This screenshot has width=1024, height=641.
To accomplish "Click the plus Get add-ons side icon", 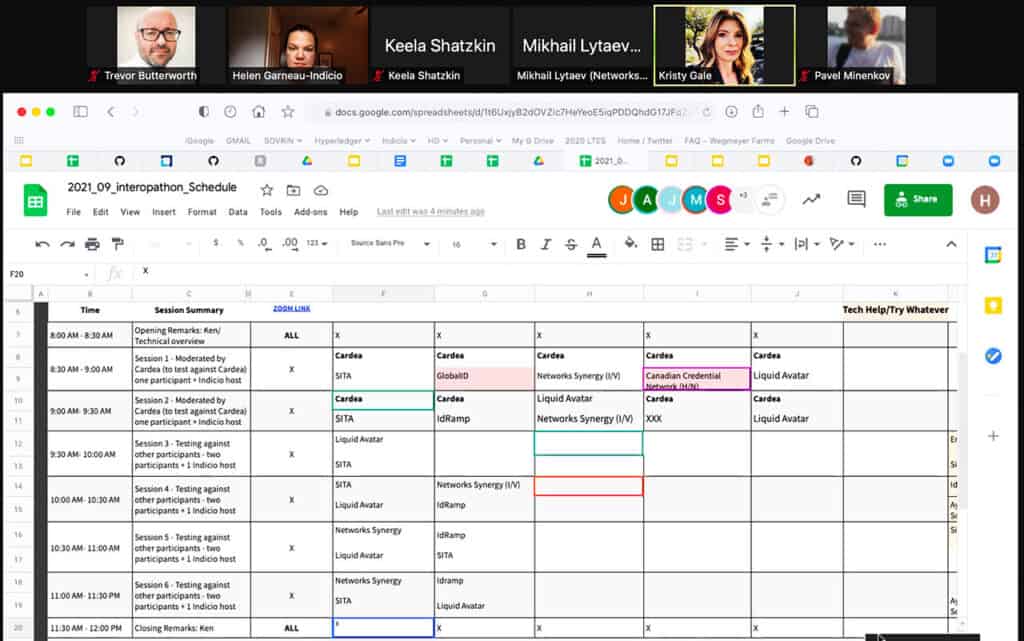I will (x=993, y=436).
